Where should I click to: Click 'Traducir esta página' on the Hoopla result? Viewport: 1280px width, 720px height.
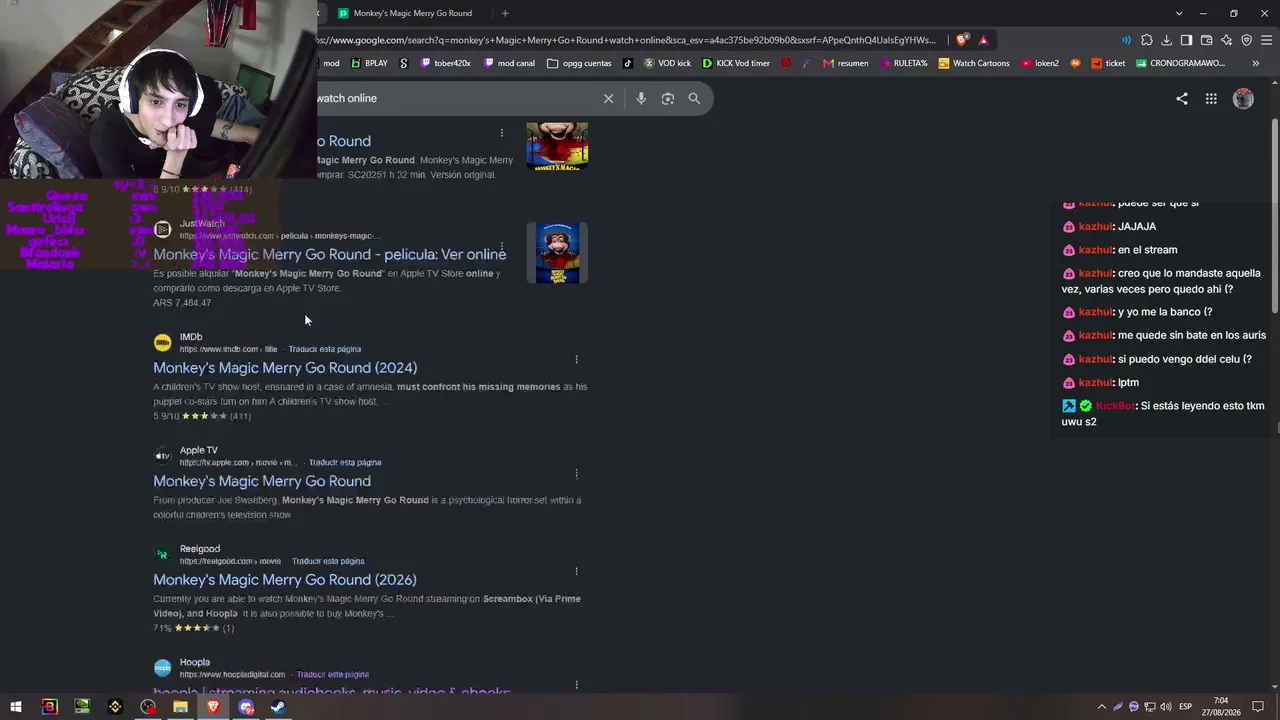tap(333, 675)
